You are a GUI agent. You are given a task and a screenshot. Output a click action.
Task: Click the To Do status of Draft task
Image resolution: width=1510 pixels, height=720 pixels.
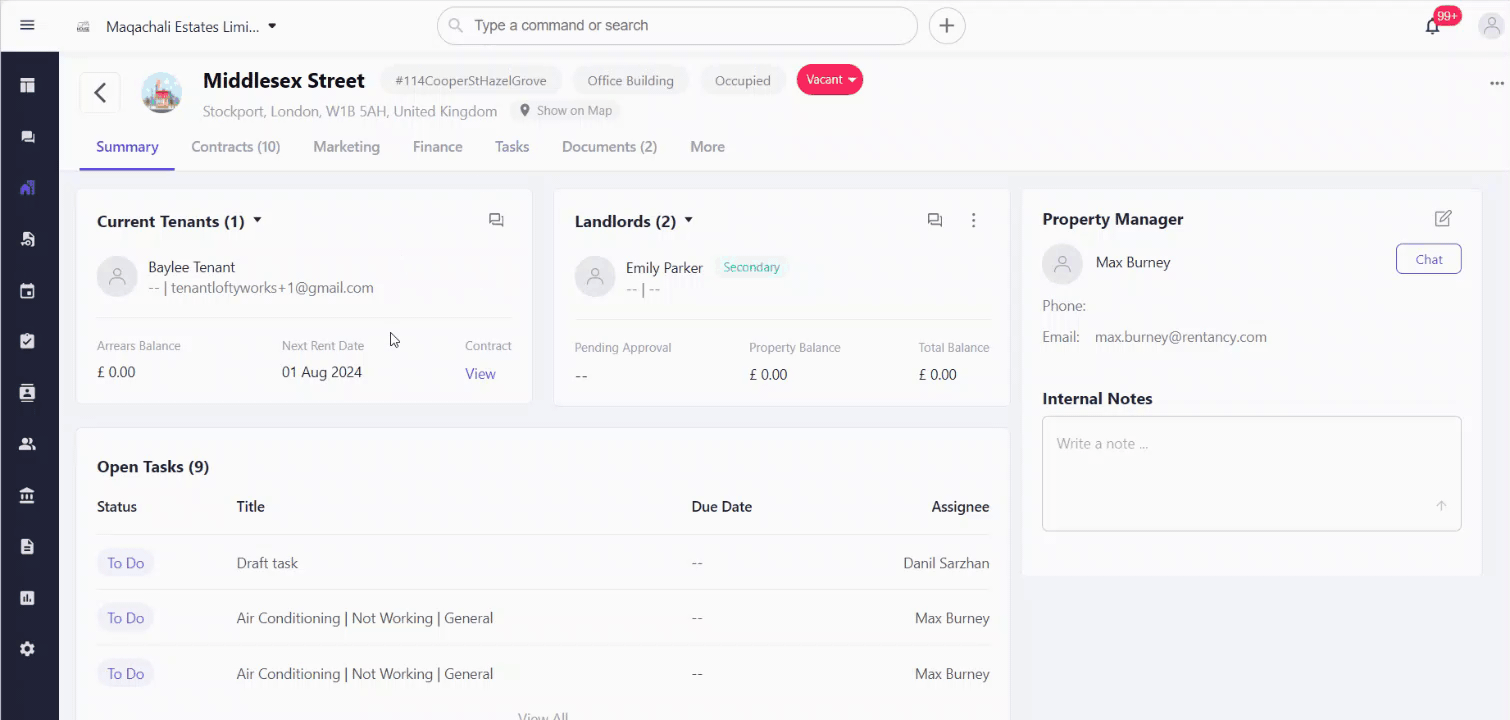125,563
